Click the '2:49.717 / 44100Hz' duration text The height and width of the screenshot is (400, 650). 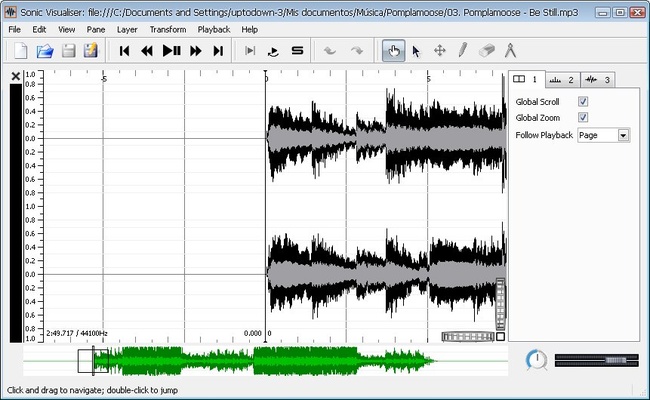point(77,333)
